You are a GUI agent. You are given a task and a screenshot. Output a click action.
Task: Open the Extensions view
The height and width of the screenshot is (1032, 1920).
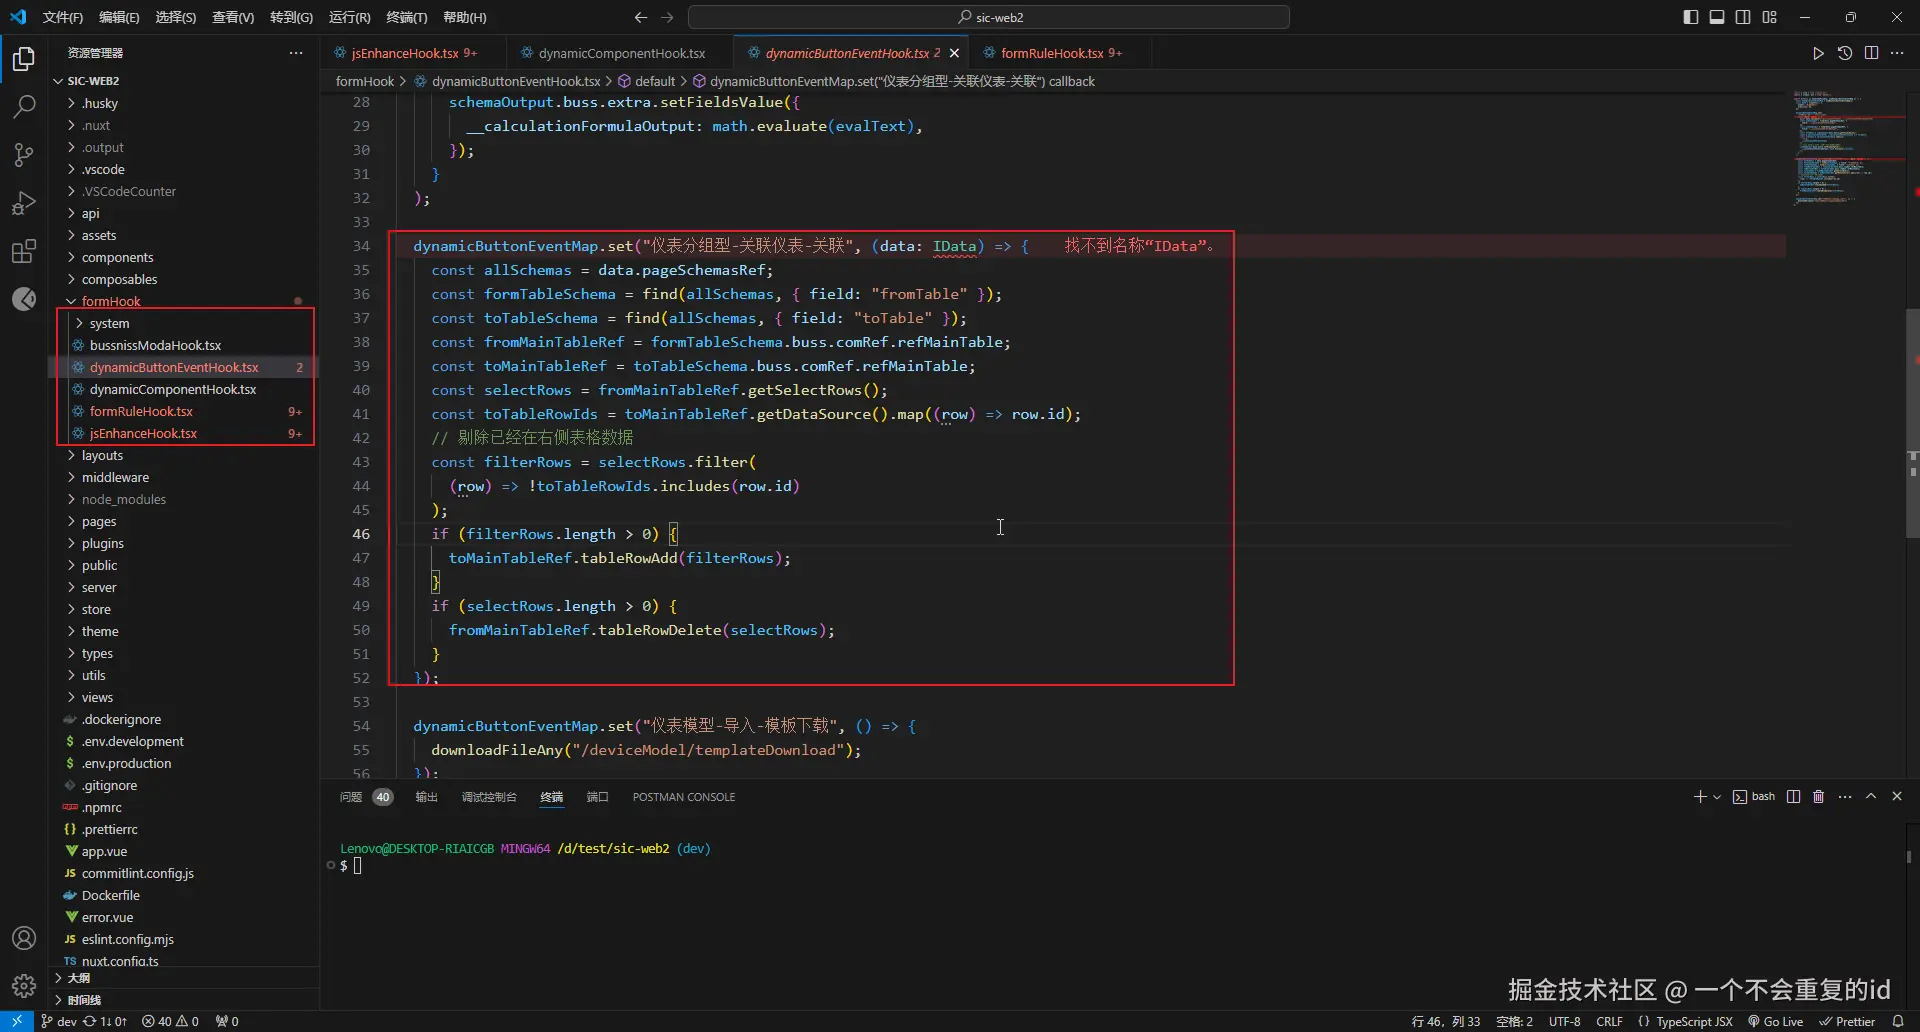pyautogui.click(x=24, y=251)
